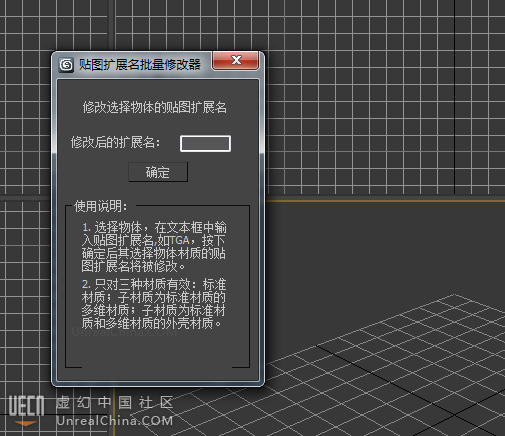The height and width of the screenshot is (436, 505).
Task: Click the 修改后的扩展名 label
Action: click(x=115, y=142)
